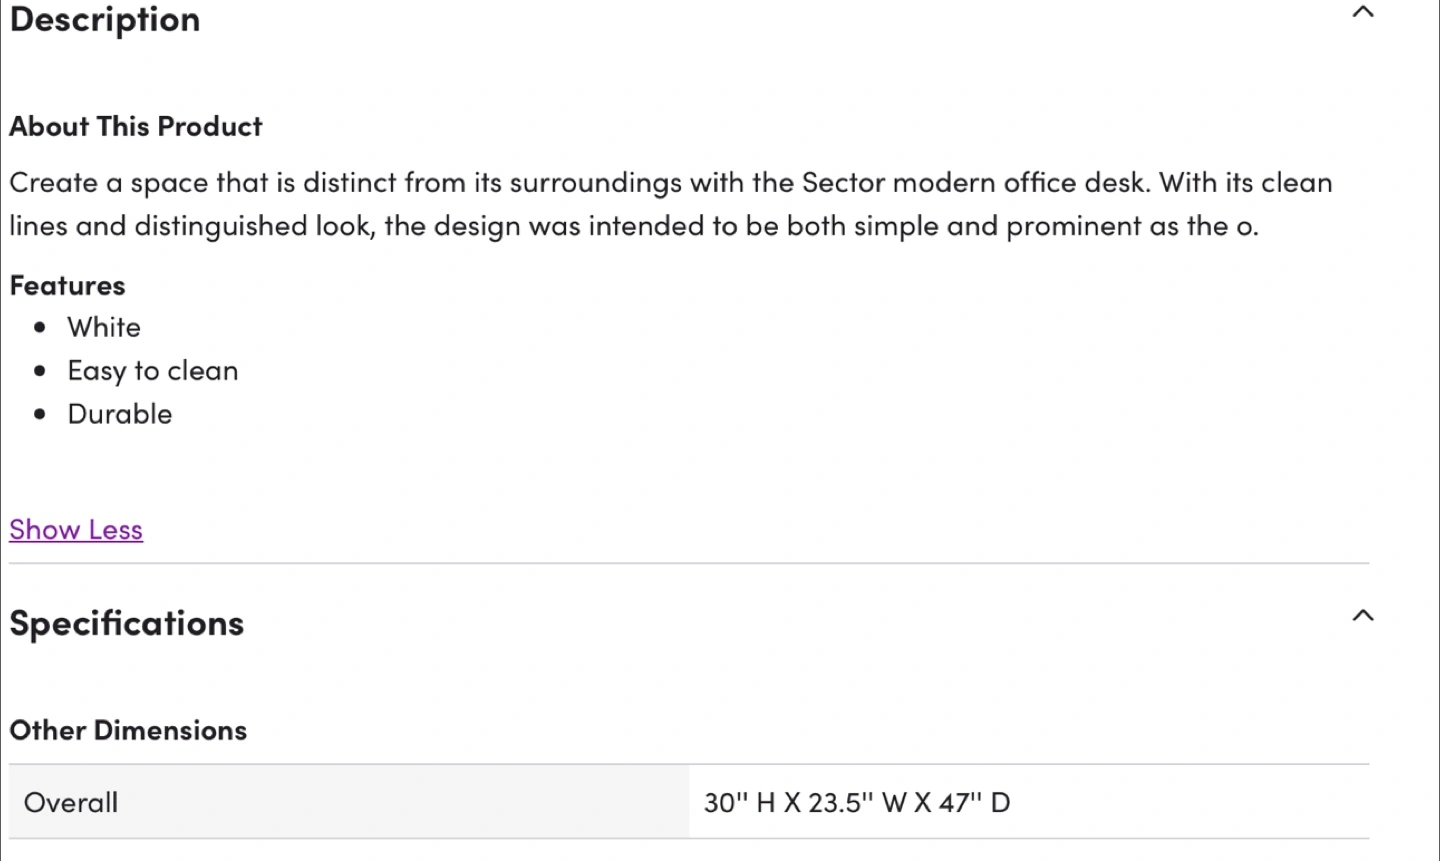Image resolution: width=1440 pixels, height=861 pixels.
Task: Click the Specifications section heading
Action: [127, 623]
